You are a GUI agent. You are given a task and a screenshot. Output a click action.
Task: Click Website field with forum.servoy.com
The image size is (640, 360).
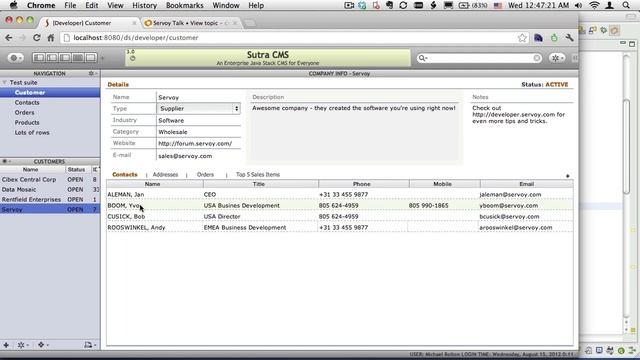198,144
